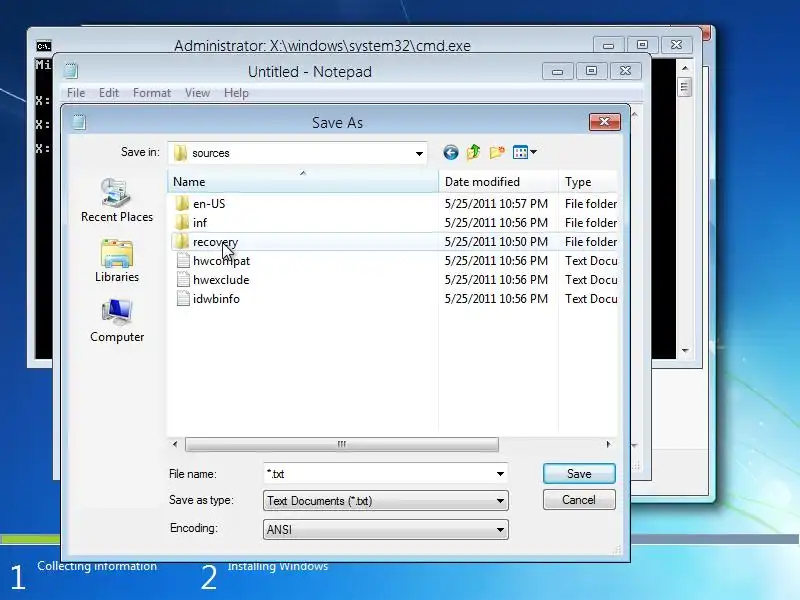Select the en-US folder icon
Screen dimensions: 800x600
click(182, 204)
